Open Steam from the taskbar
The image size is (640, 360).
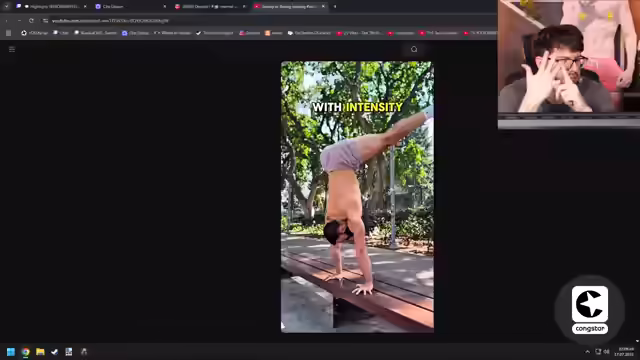(54, 351)
